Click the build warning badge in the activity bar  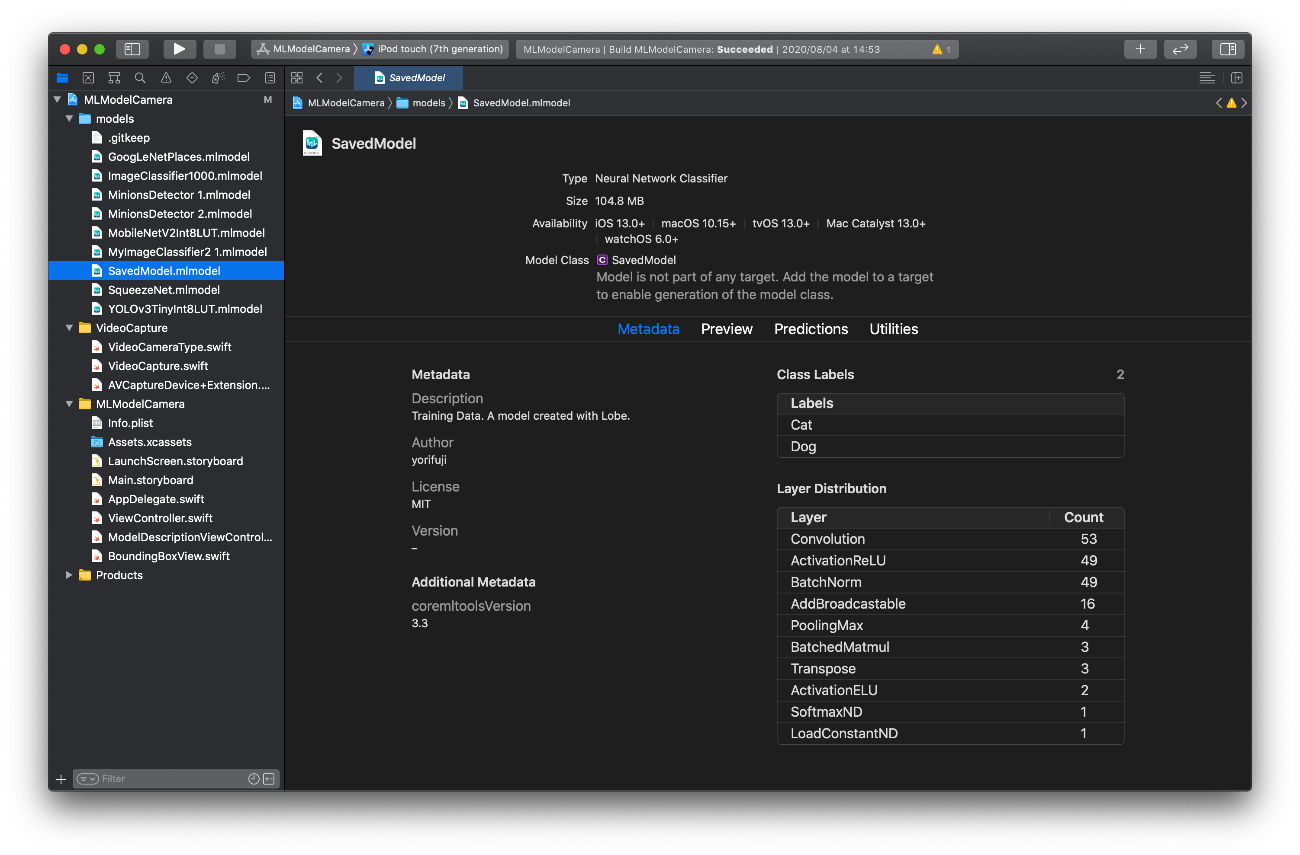click(941, 49)
